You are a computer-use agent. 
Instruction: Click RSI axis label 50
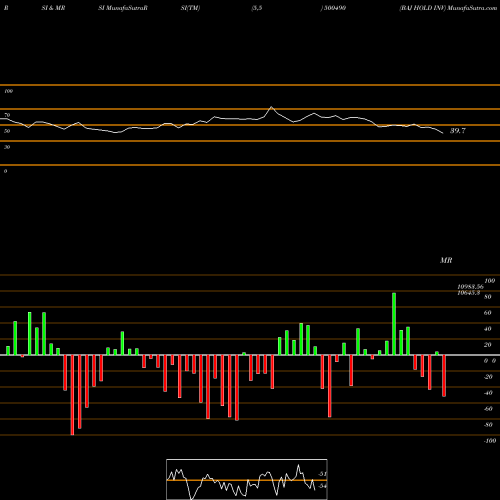(7, 131)
